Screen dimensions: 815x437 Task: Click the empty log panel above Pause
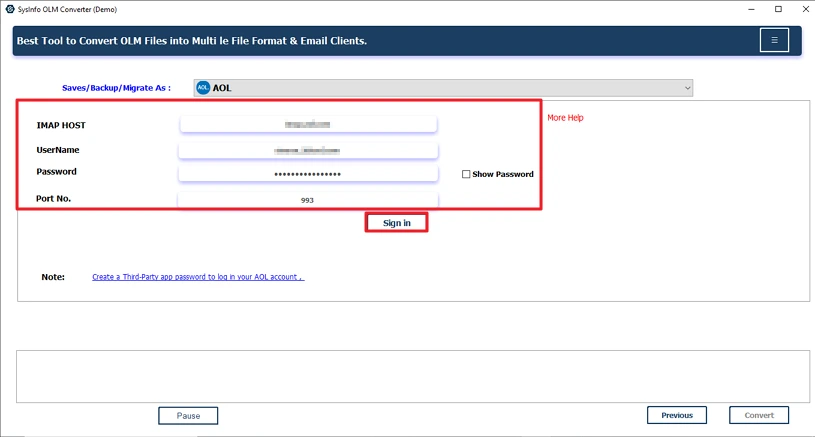click(x=413, y=376)
